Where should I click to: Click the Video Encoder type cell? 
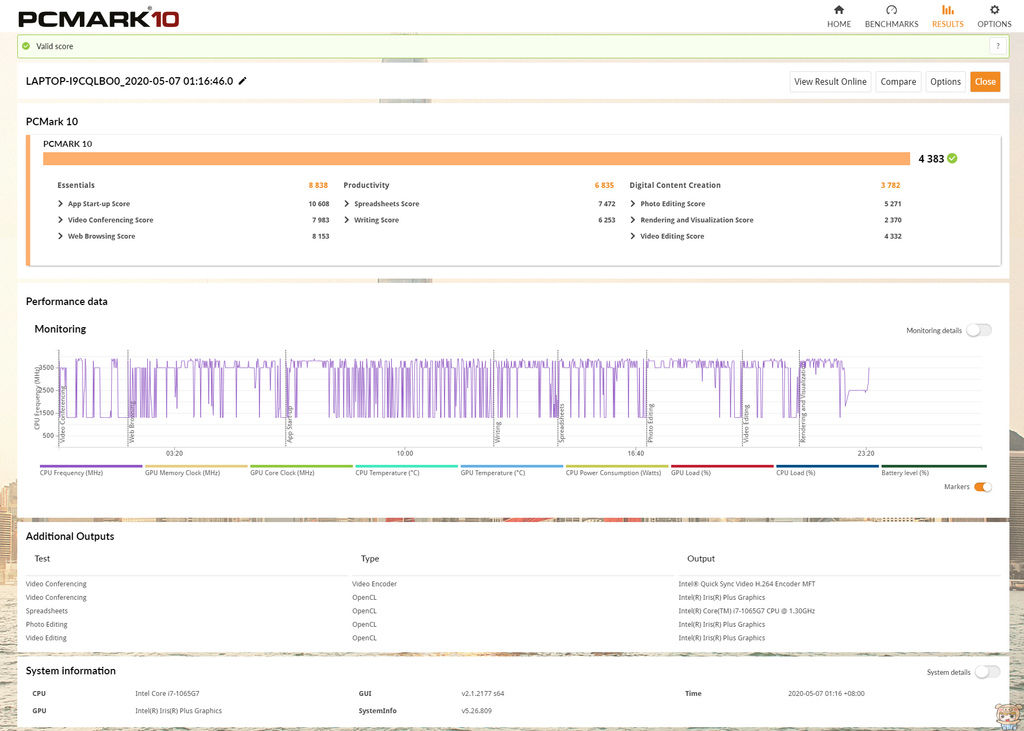coord(374,584)
